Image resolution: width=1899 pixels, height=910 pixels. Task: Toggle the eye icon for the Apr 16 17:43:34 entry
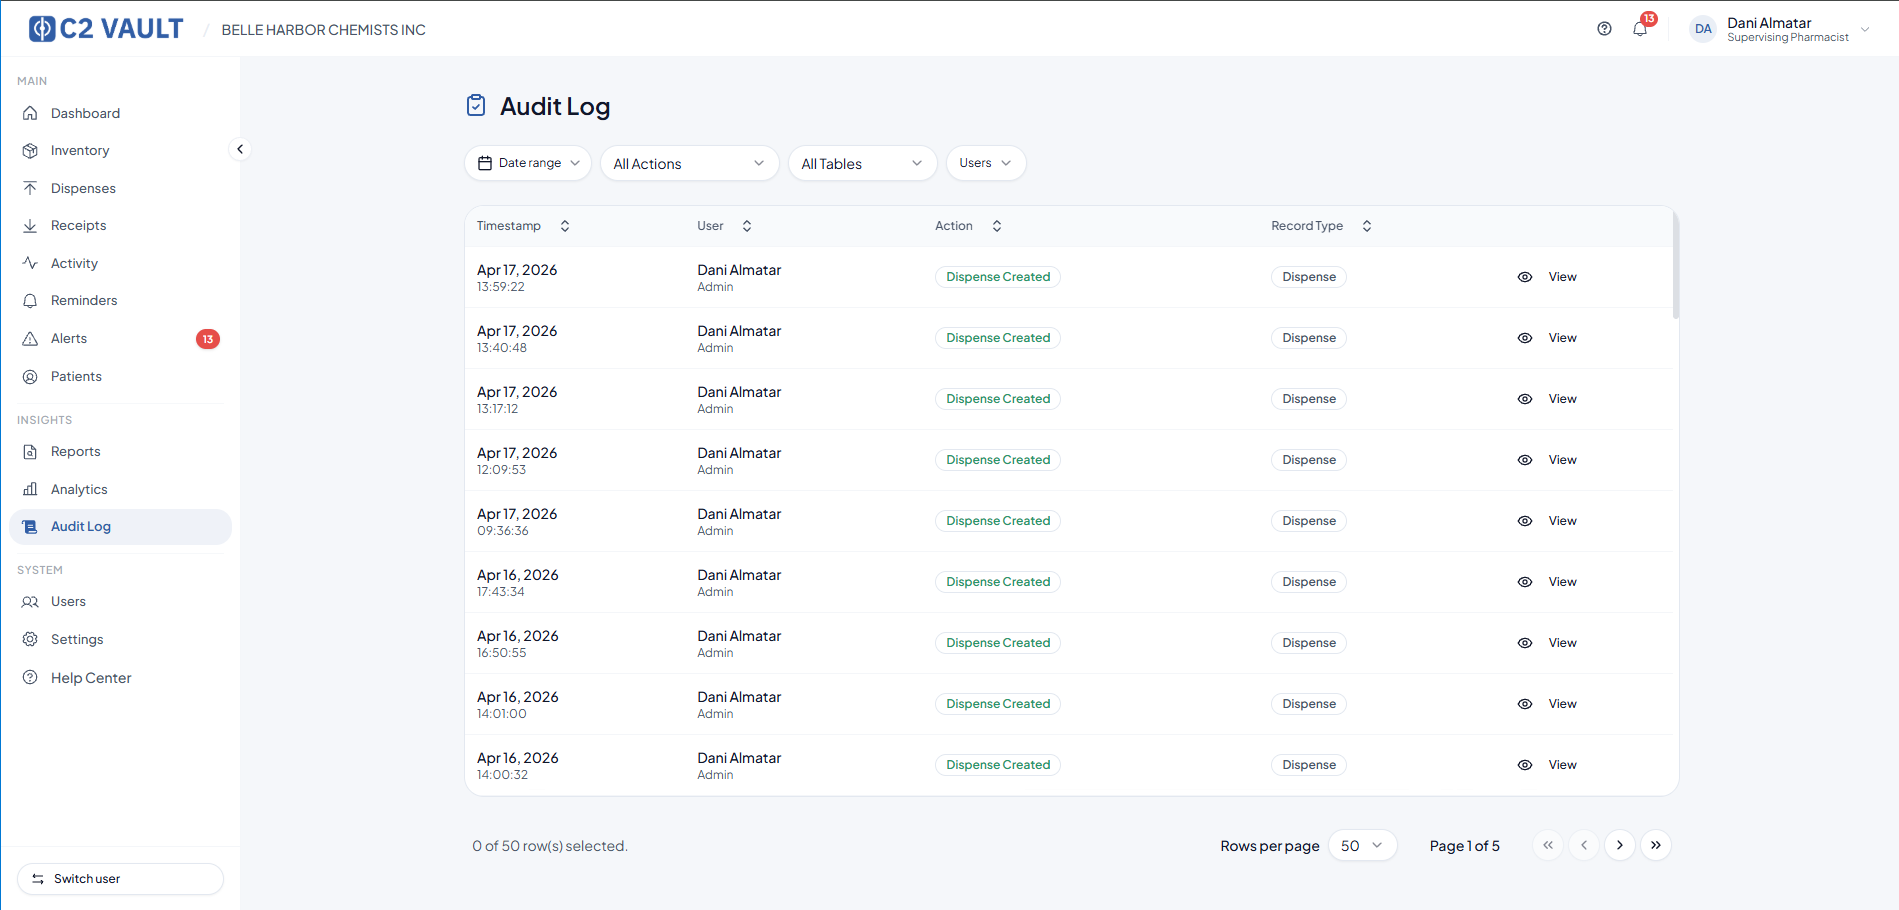click(1525, 581)
